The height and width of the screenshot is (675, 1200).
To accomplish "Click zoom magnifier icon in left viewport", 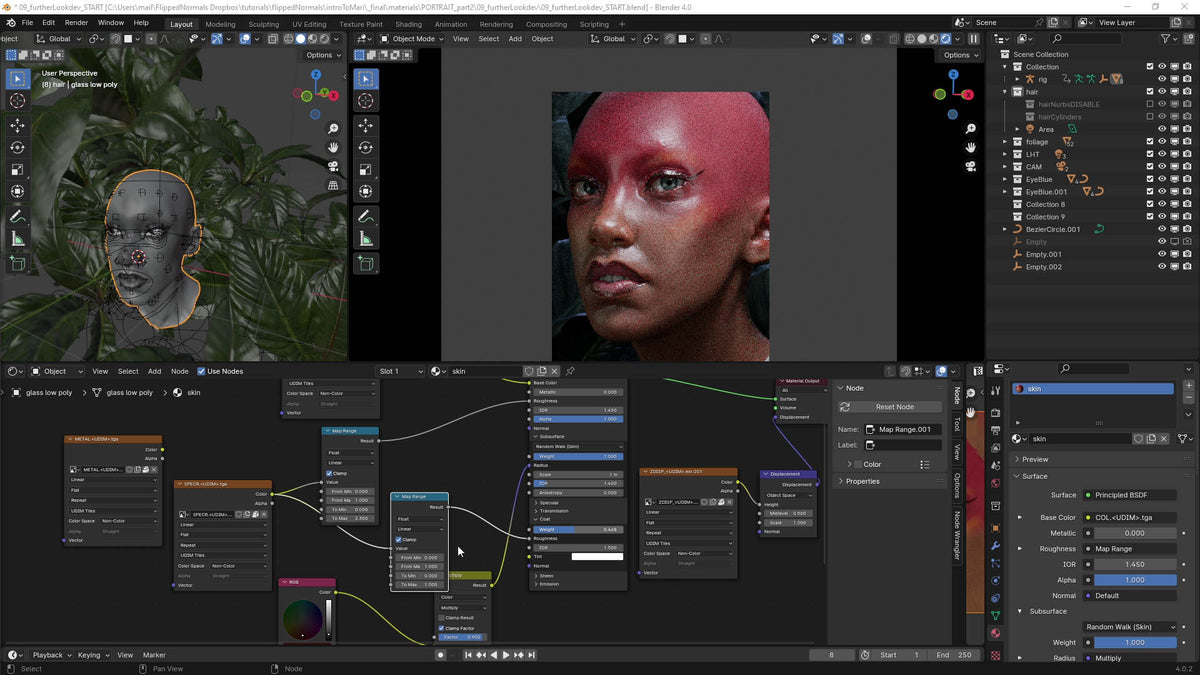I will pos(333,129).
